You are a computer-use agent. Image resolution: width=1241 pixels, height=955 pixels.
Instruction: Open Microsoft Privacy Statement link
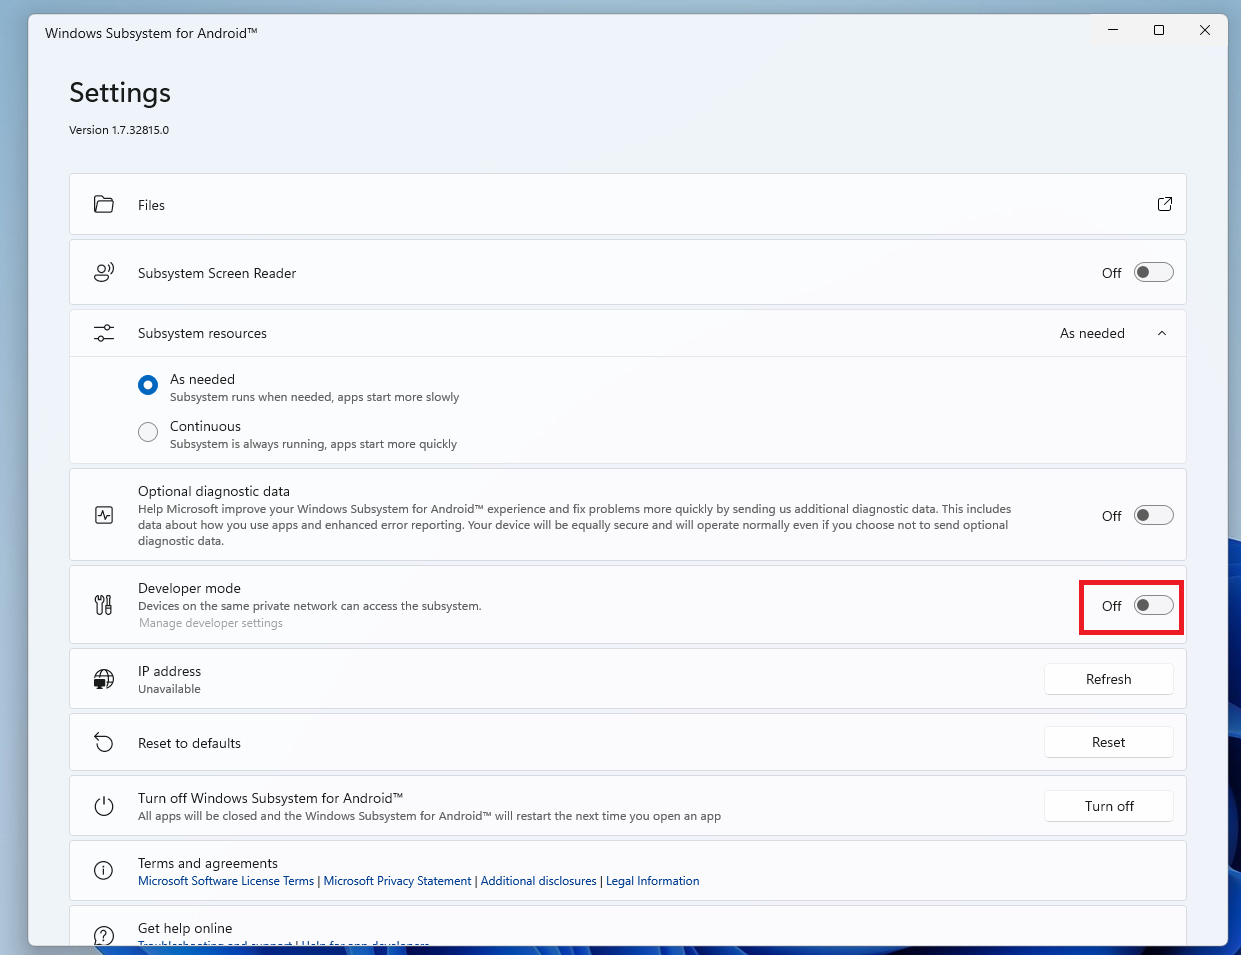click(397, 881)
